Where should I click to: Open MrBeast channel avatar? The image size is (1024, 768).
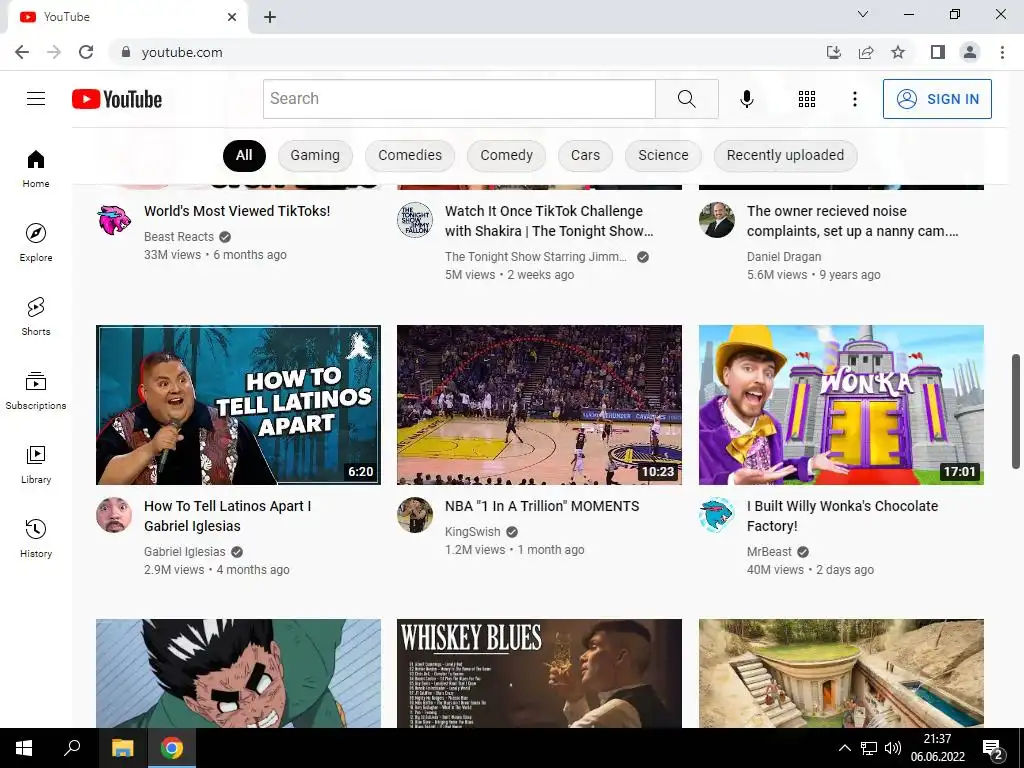pos(716,515)
